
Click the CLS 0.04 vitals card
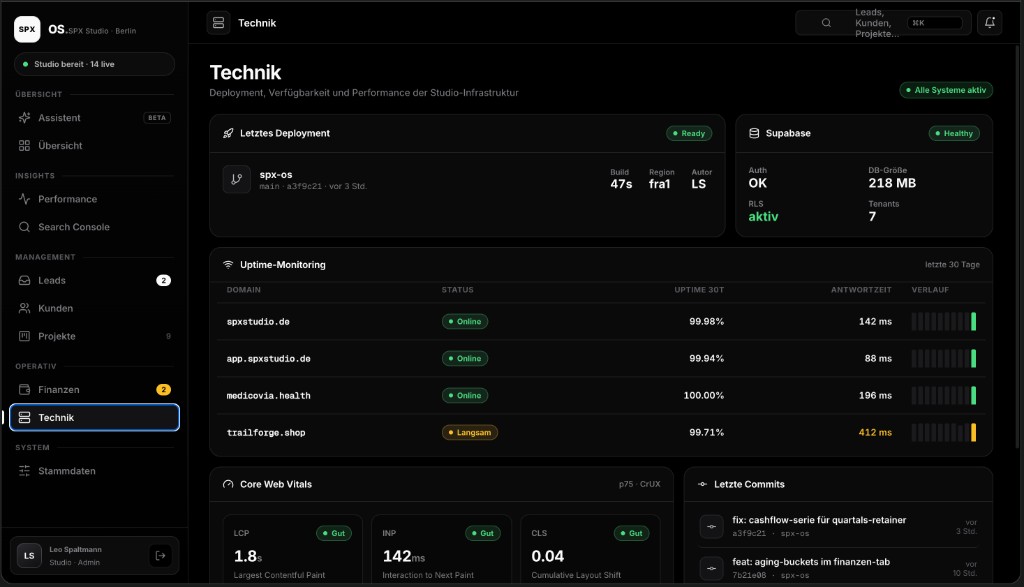[590, 550]
